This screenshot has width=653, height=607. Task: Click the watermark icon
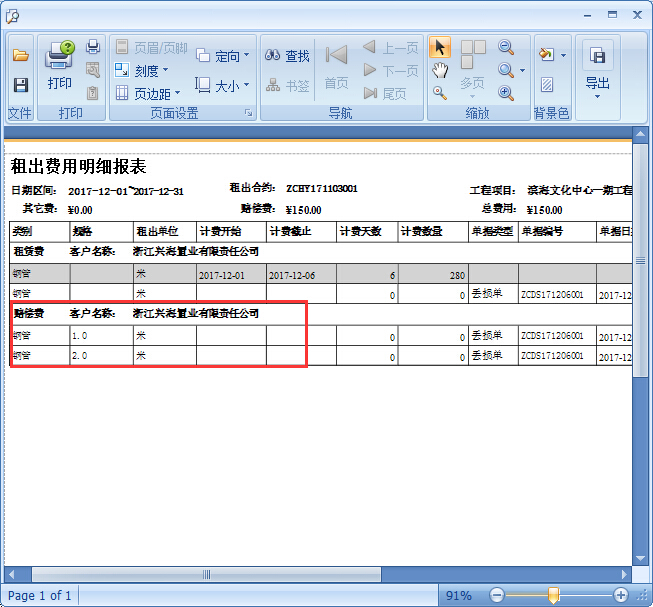click(547, 85)
